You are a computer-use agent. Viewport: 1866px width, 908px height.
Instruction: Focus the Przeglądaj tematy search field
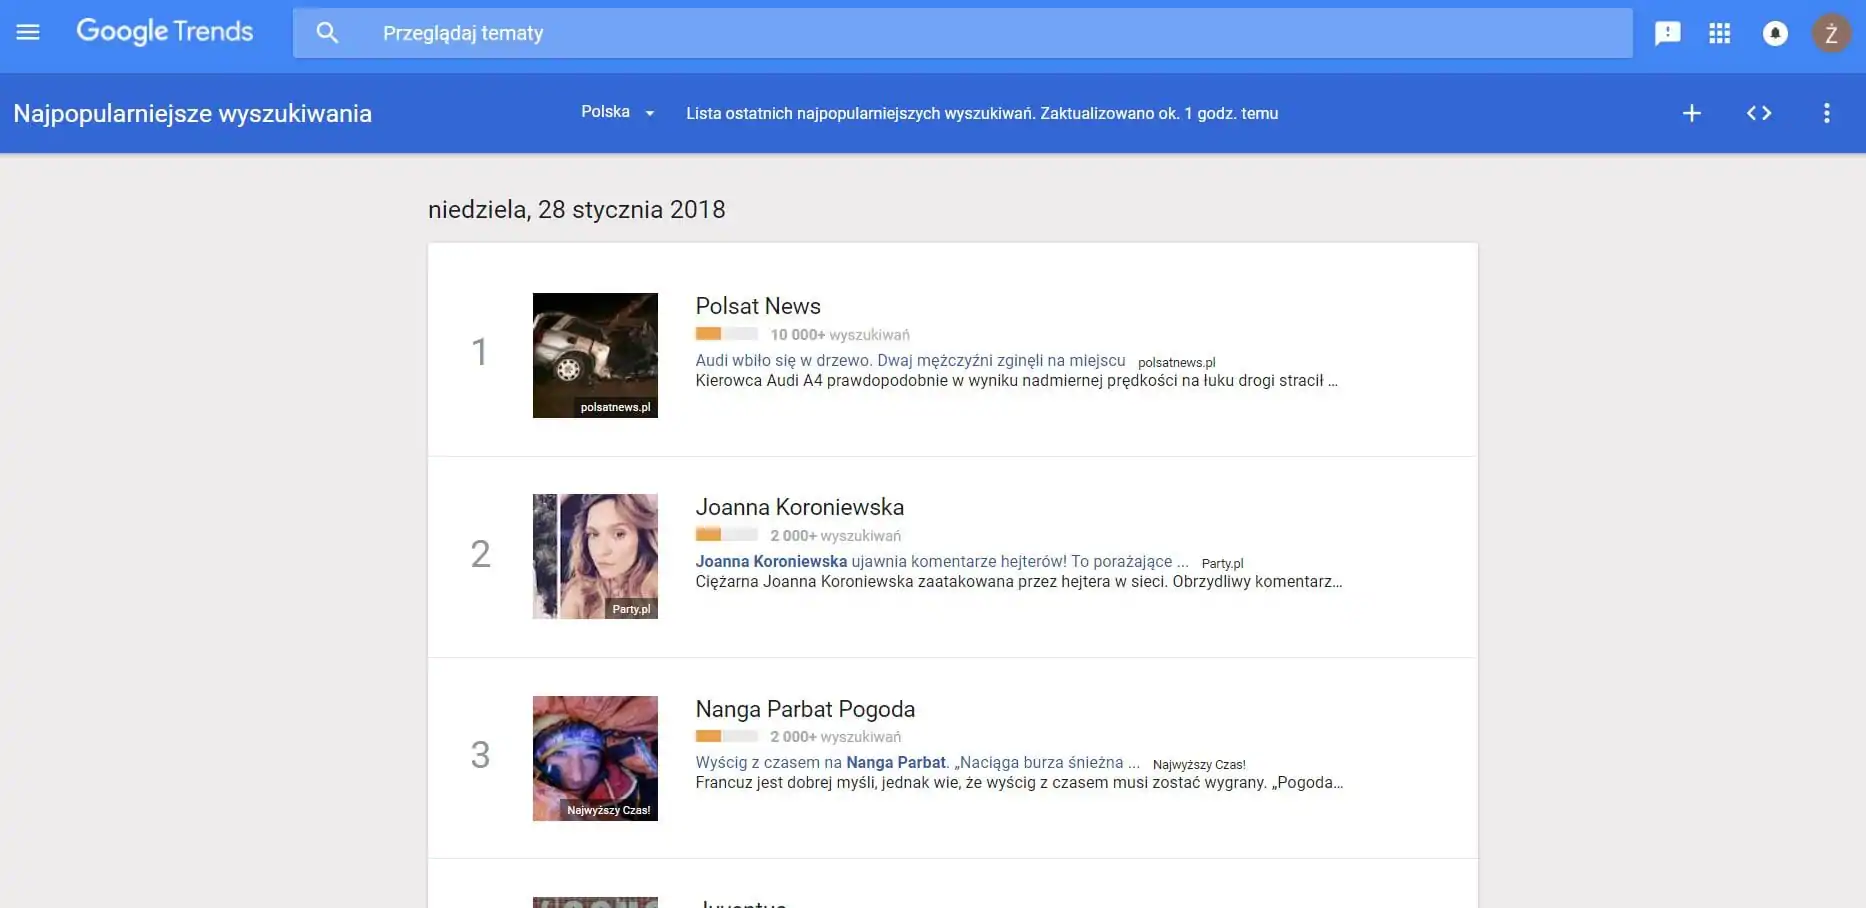[962, 33]
